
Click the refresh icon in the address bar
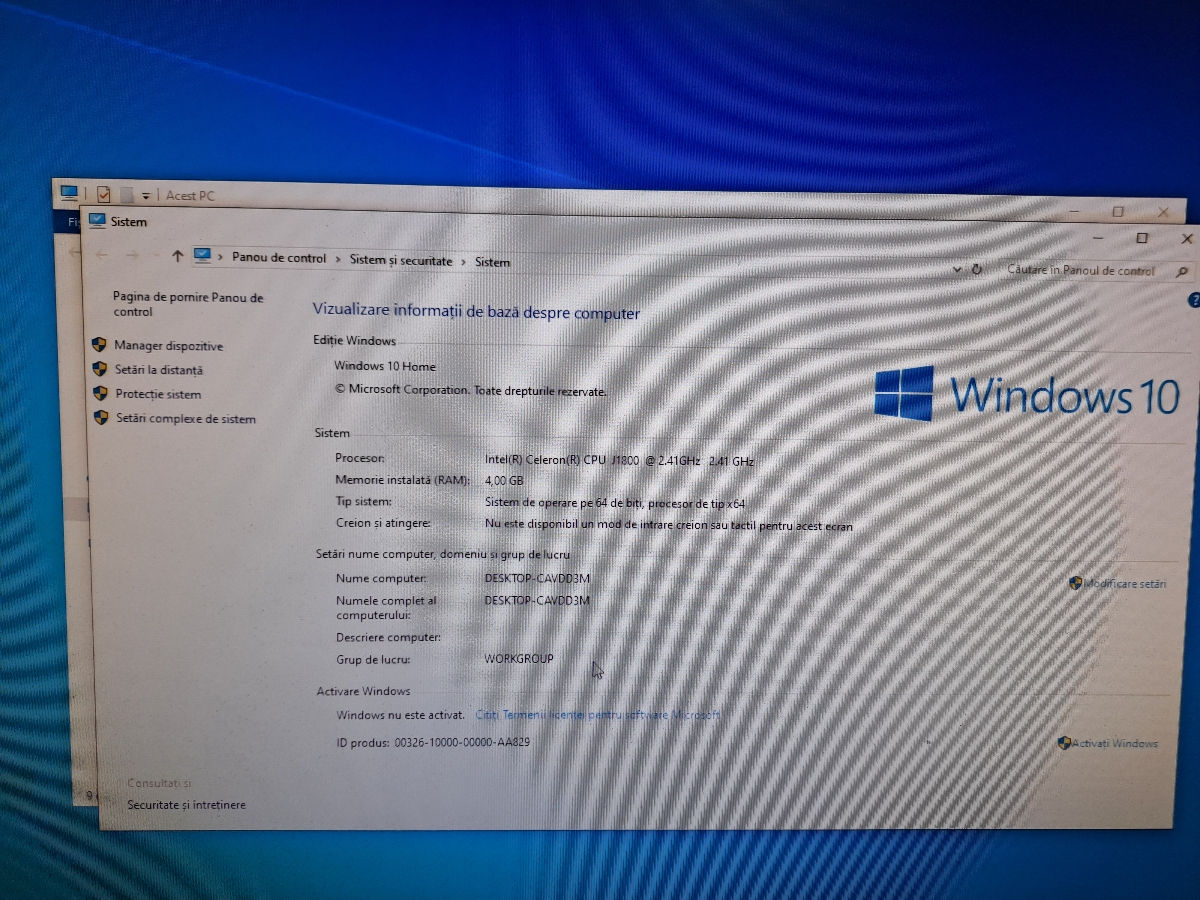[x=977, y=270]
